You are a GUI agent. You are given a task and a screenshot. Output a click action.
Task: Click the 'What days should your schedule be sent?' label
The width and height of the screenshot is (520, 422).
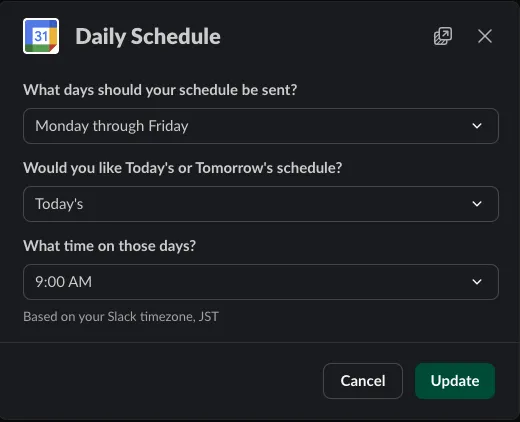coord(160,90)
